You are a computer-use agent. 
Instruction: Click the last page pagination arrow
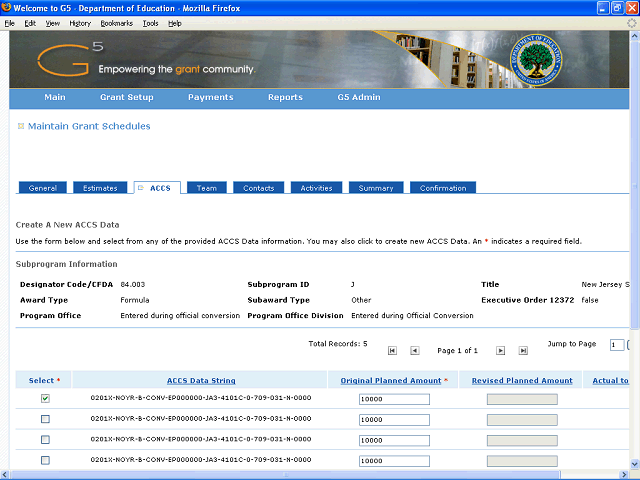523,351
